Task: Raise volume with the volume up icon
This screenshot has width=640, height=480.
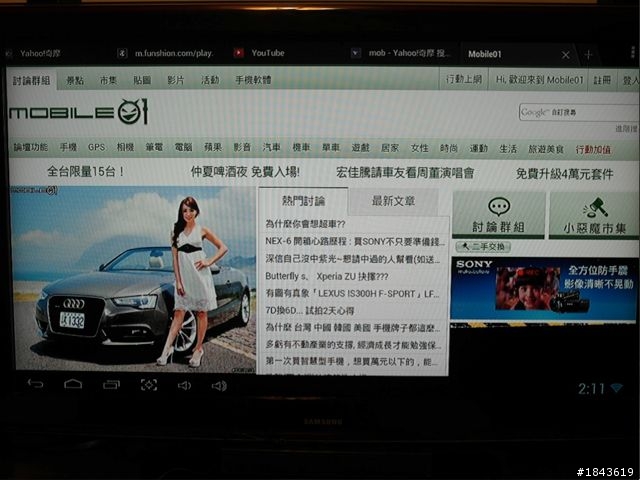Action: (x=219, y=386)
